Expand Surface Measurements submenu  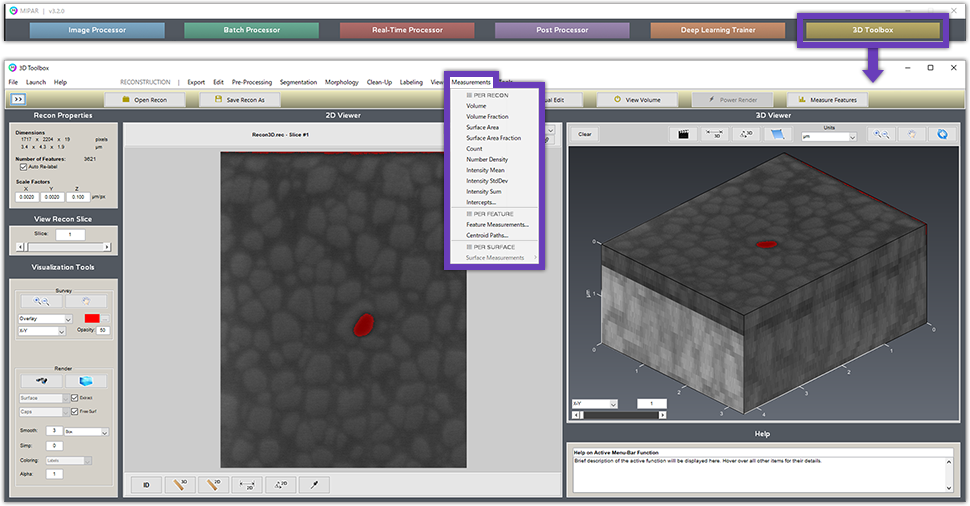point(495,258)
